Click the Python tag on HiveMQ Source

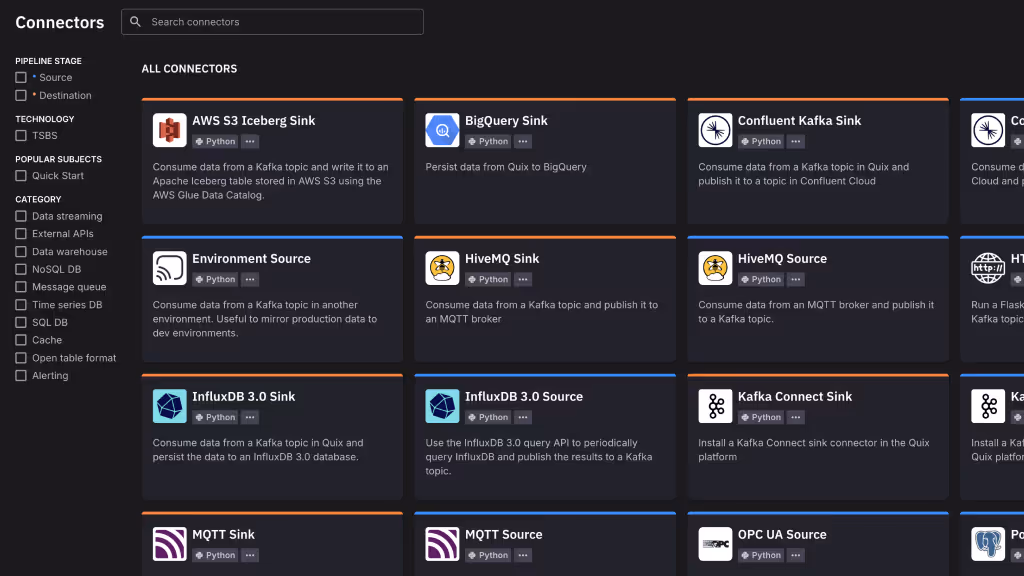click(761, 279)
